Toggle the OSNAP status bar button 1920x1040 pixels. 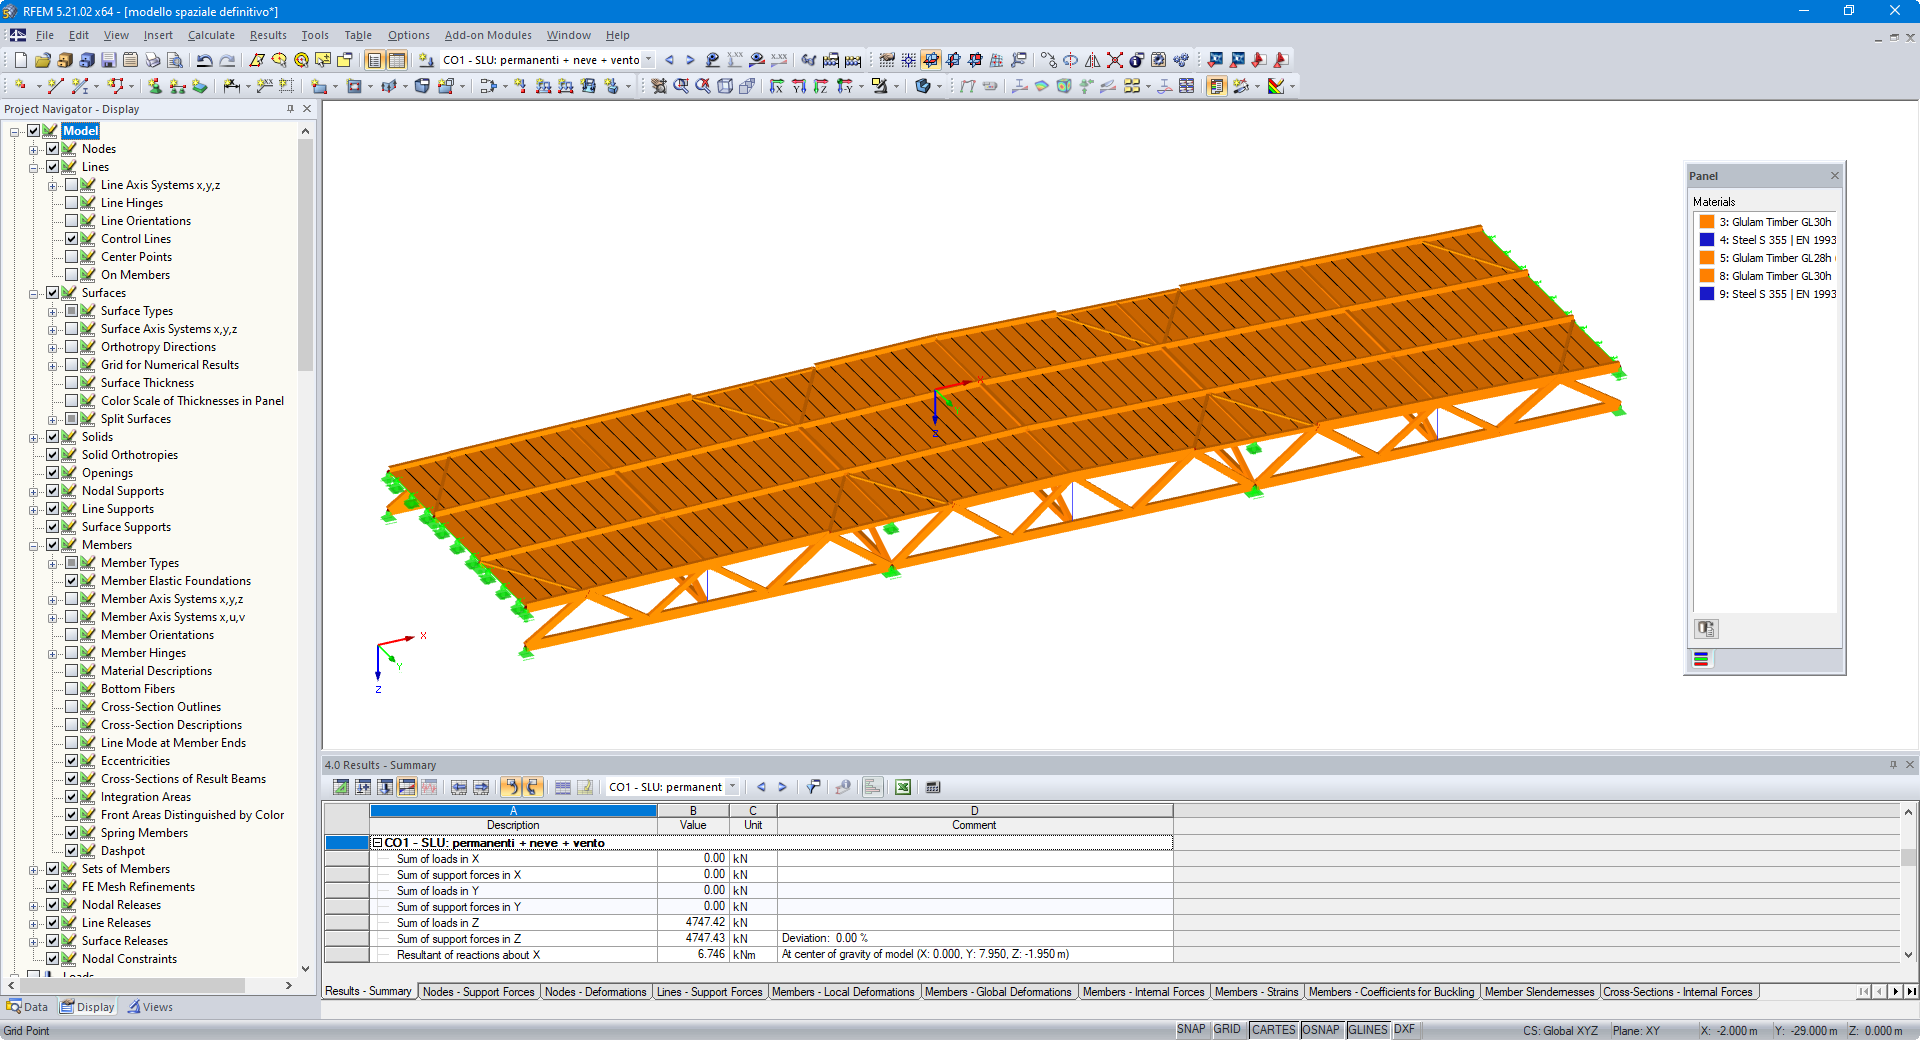click(1321, 1030)
